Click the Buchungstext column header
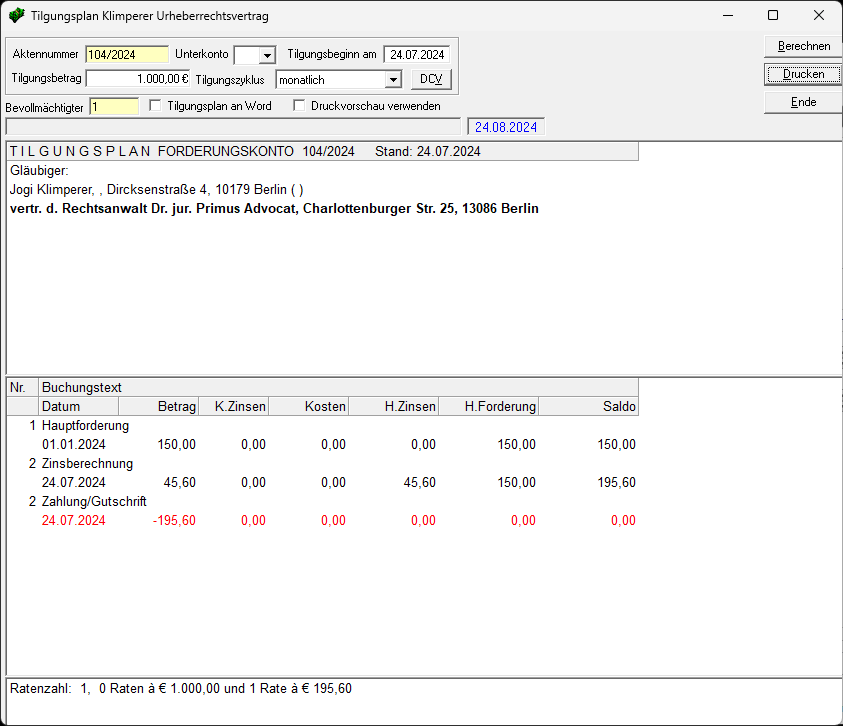 (338, 387)
